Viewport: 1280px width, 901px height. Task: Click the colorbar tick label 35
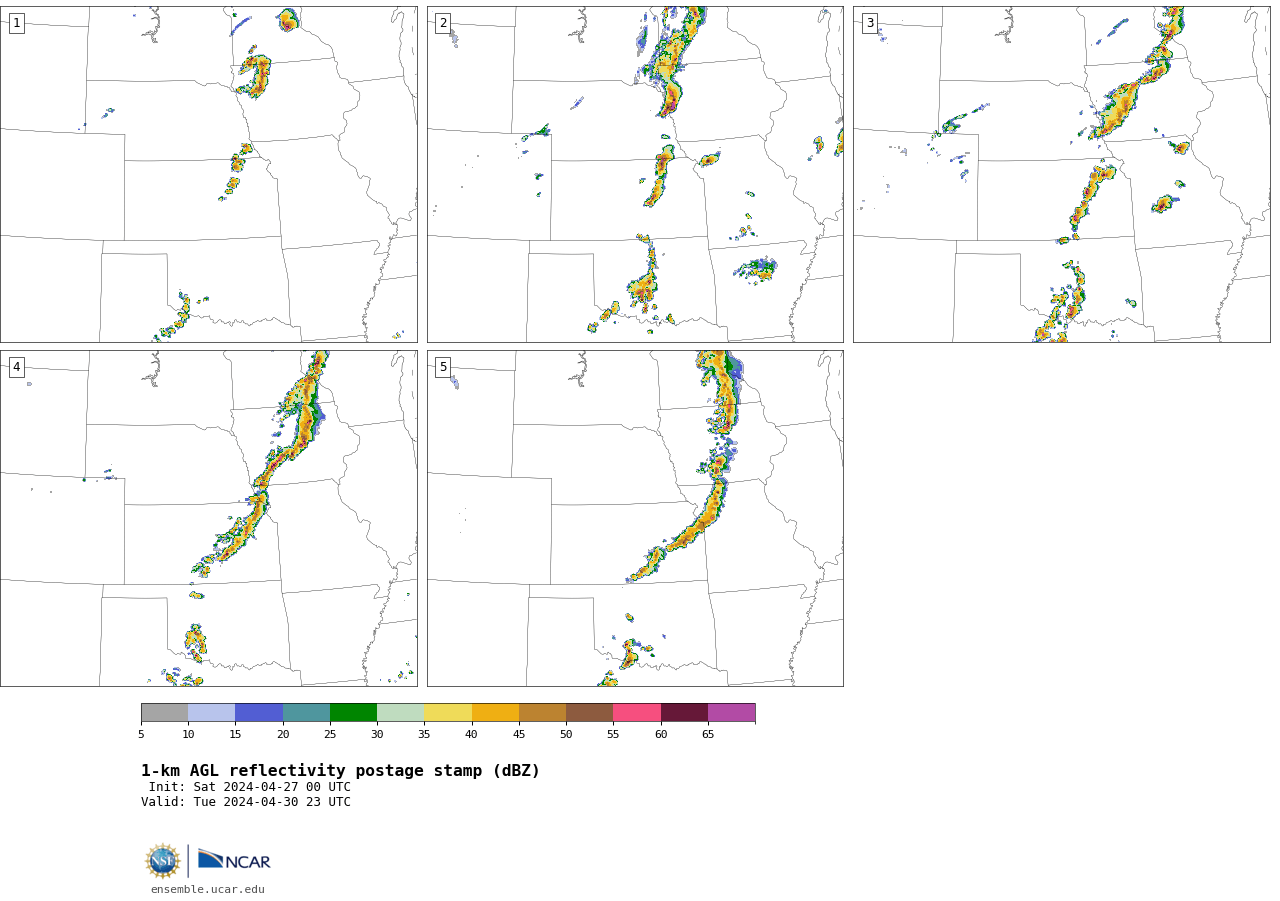tap(424, 735)
